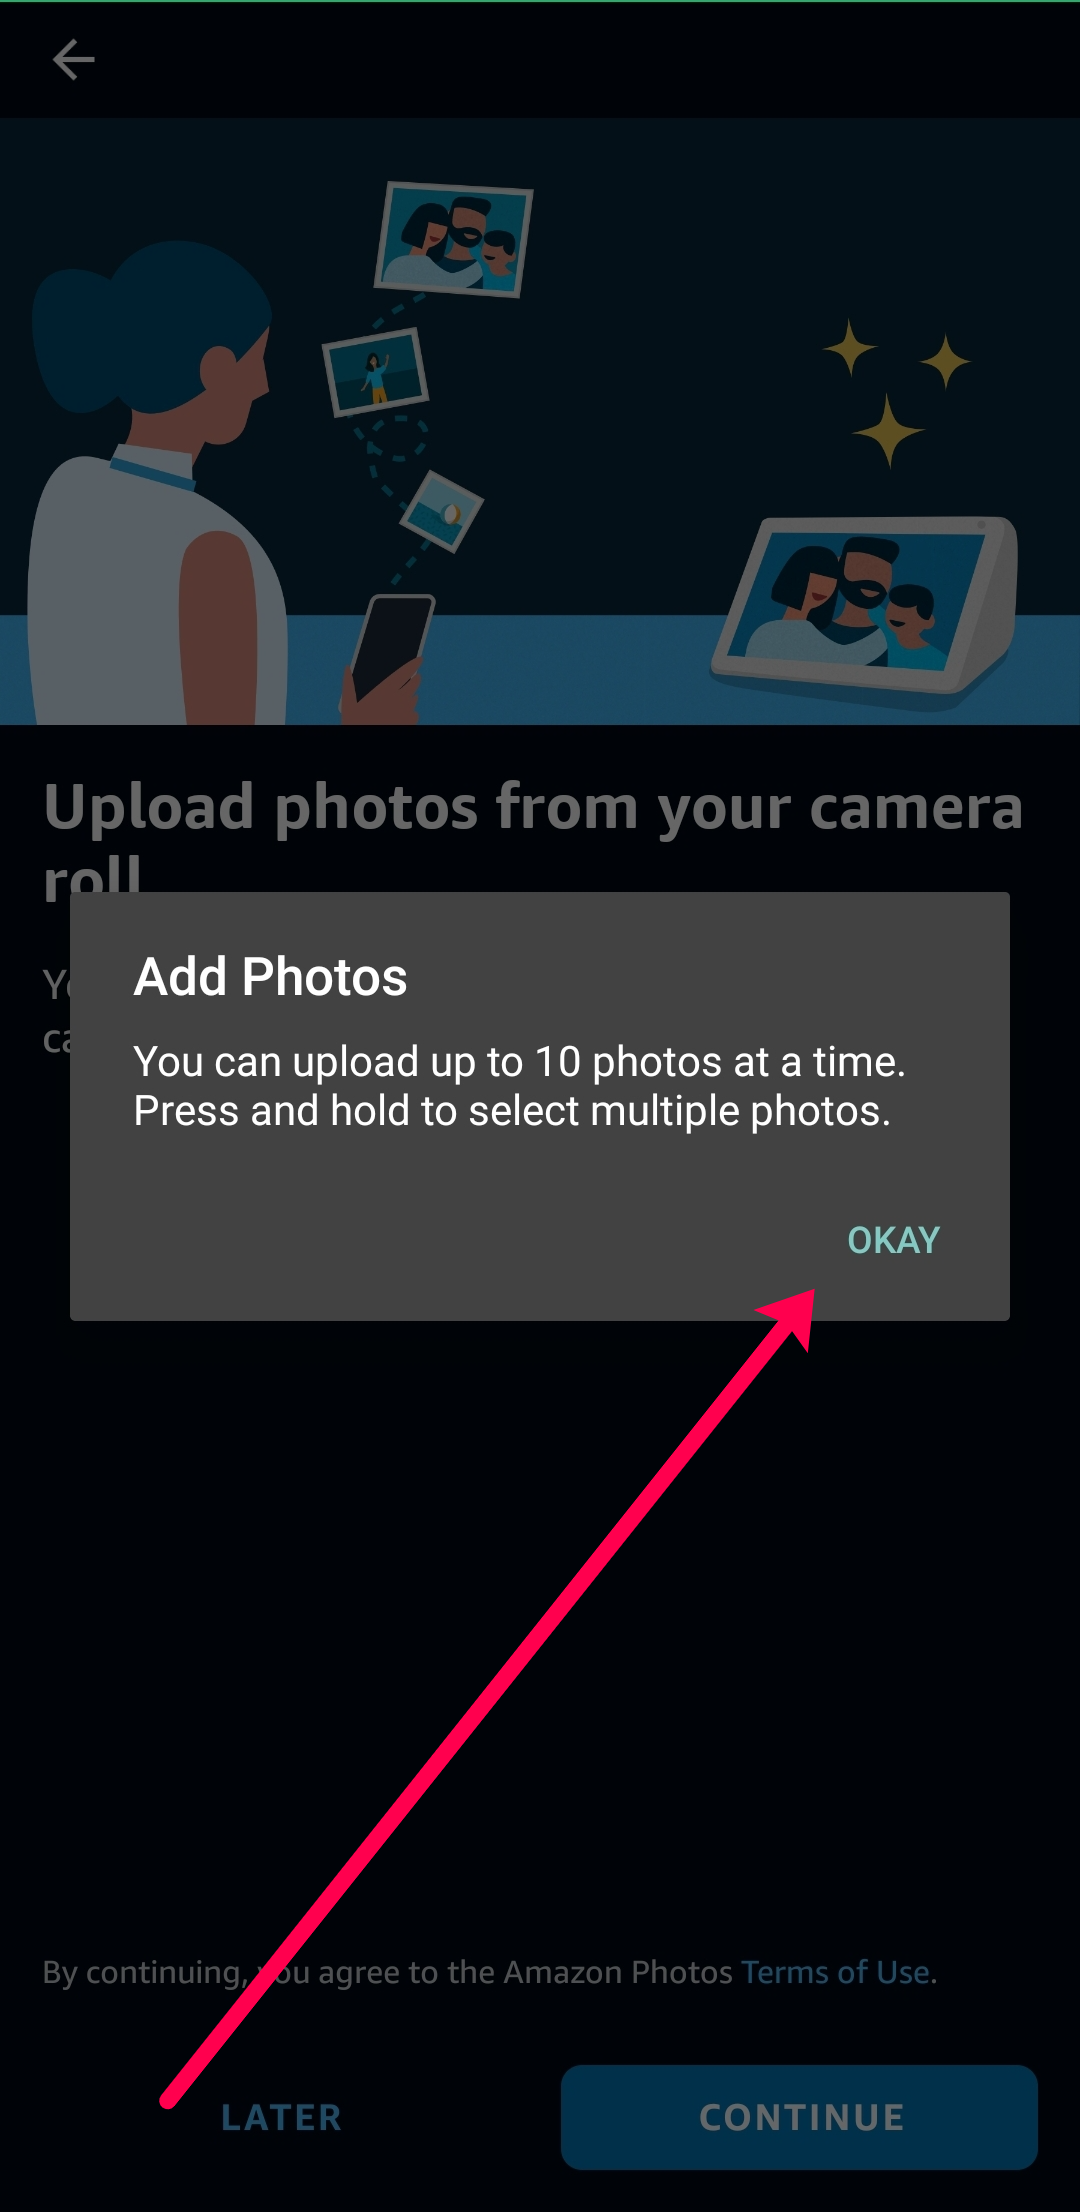
Task: Select the Echo Show device illustration
Action: [865, 611]
